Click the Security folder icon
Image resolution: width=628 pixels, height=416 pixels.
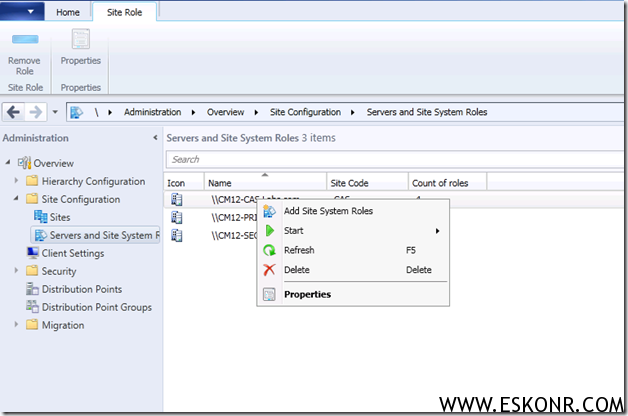(32, 271)
